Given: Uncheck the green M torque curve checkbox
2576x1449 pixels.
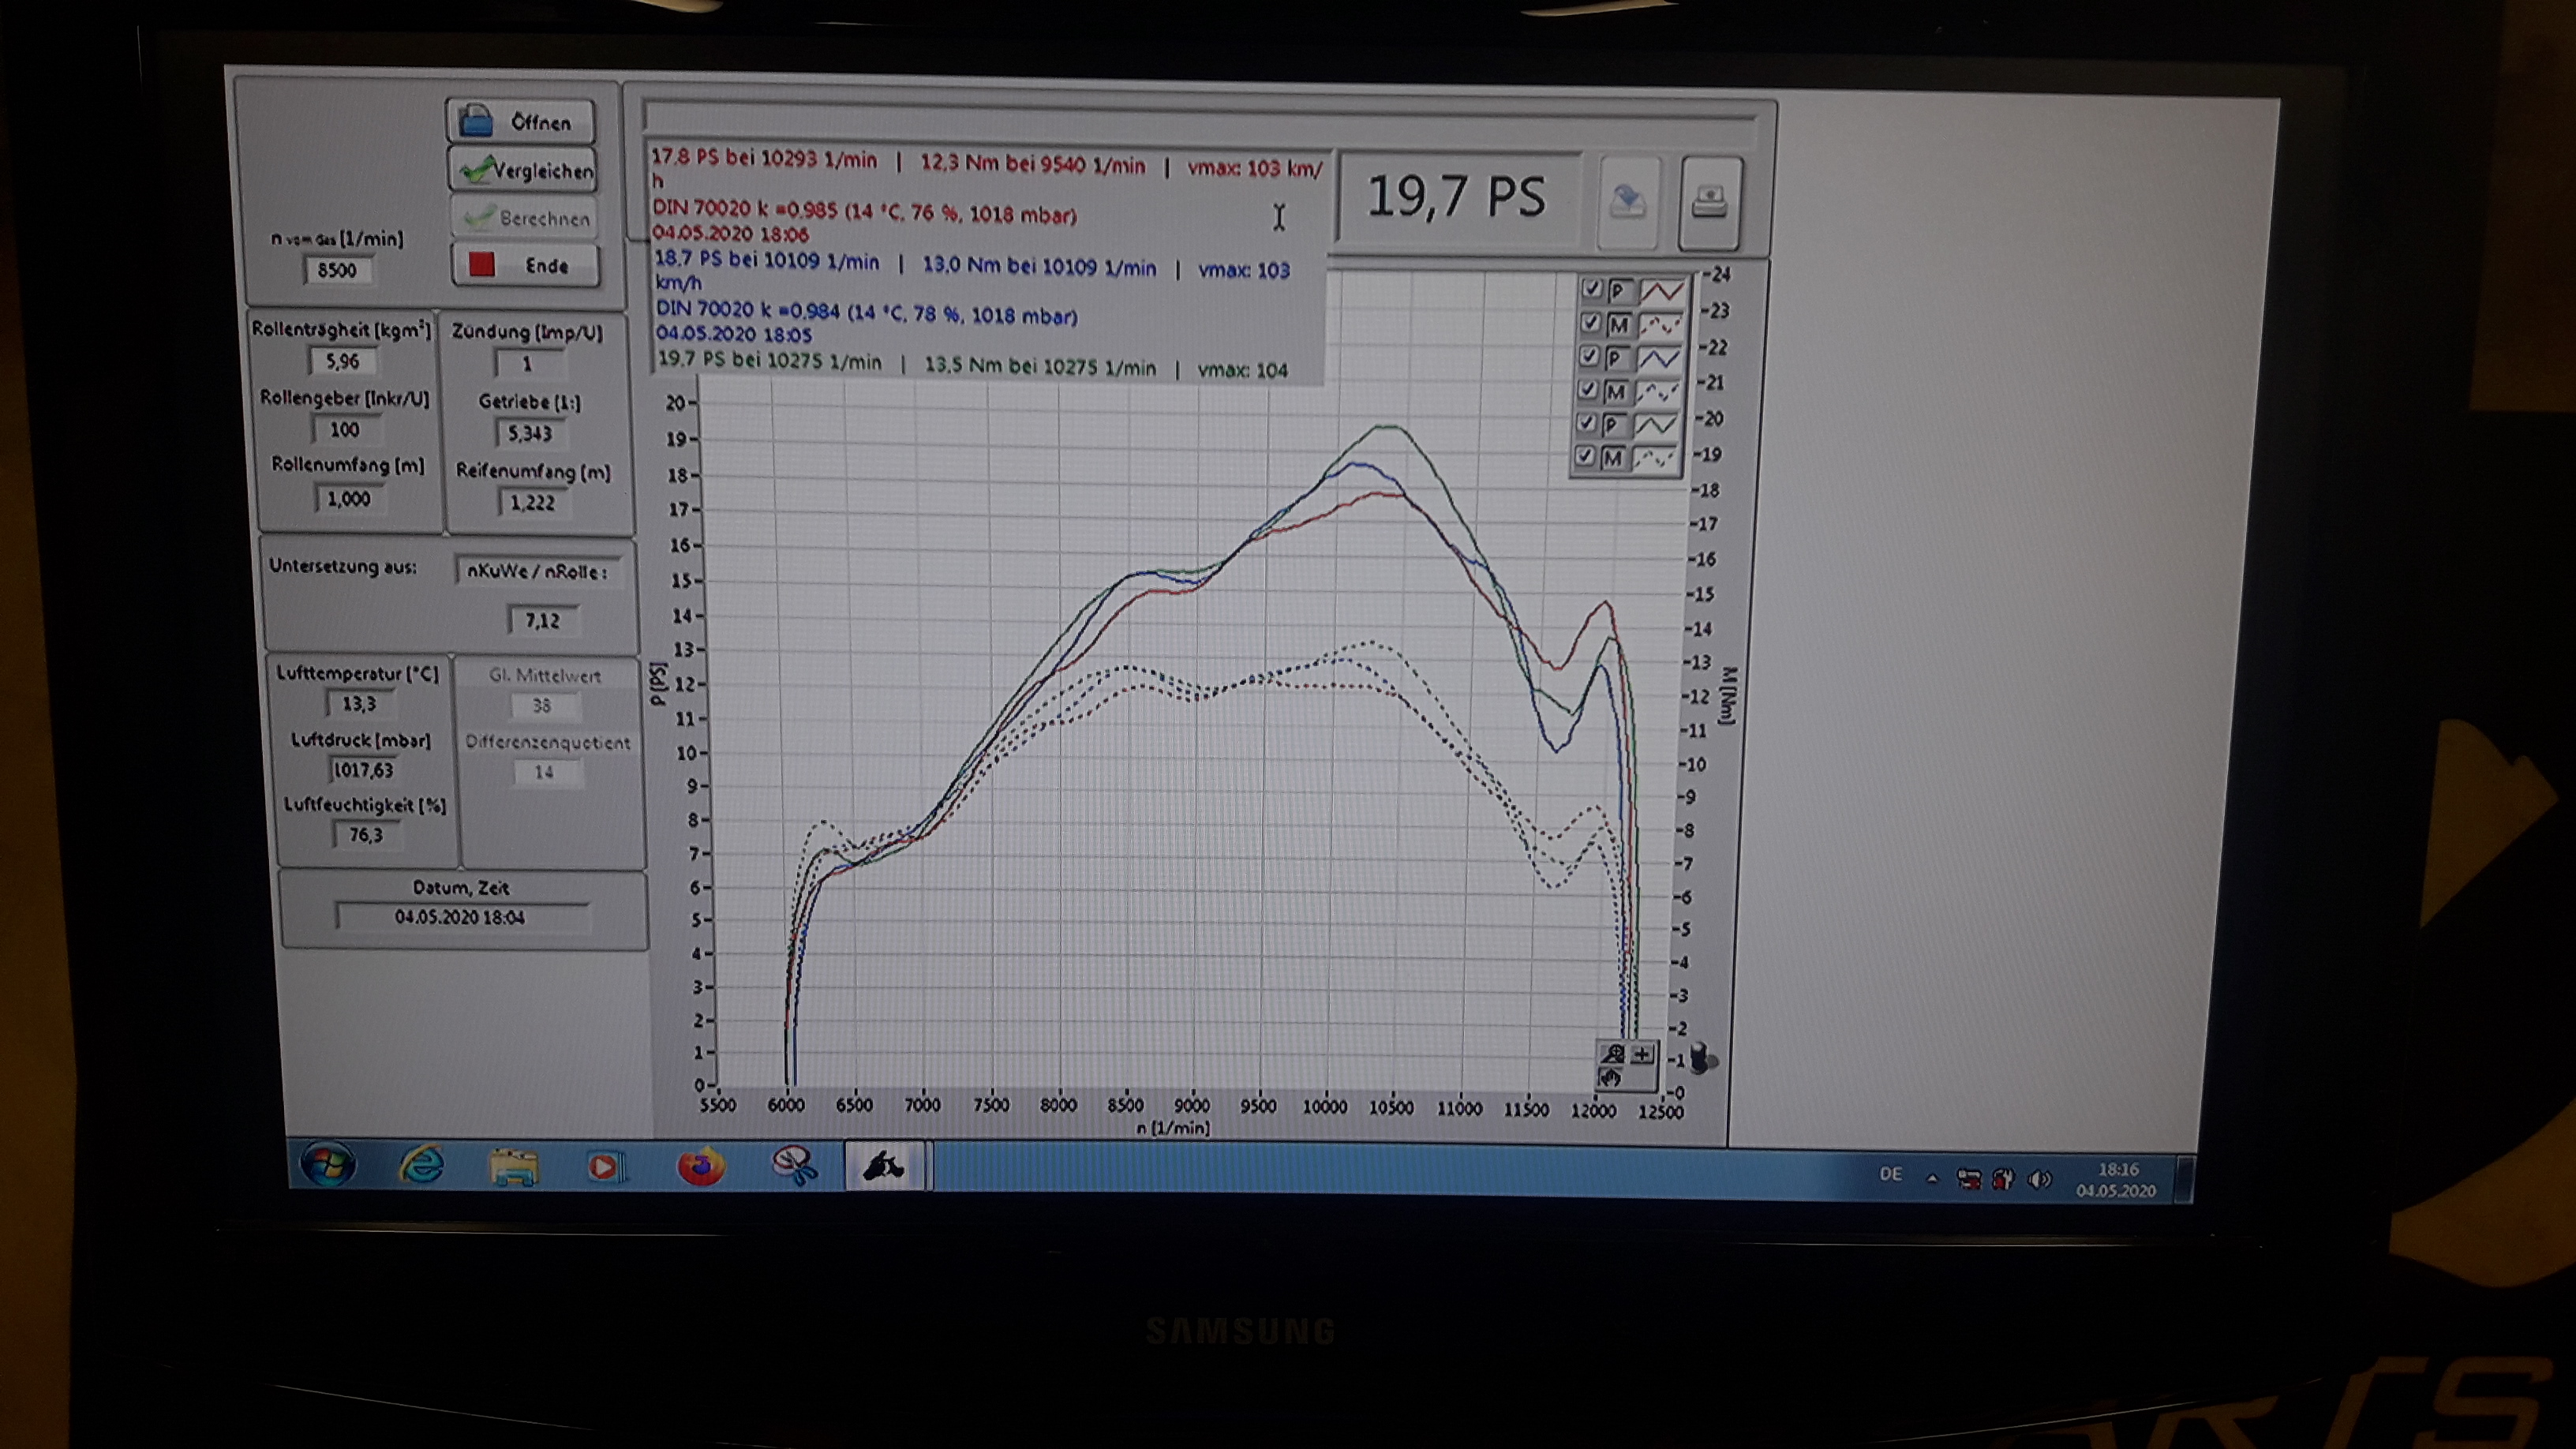Looking at the screenshot, I should coord(1585,457).
